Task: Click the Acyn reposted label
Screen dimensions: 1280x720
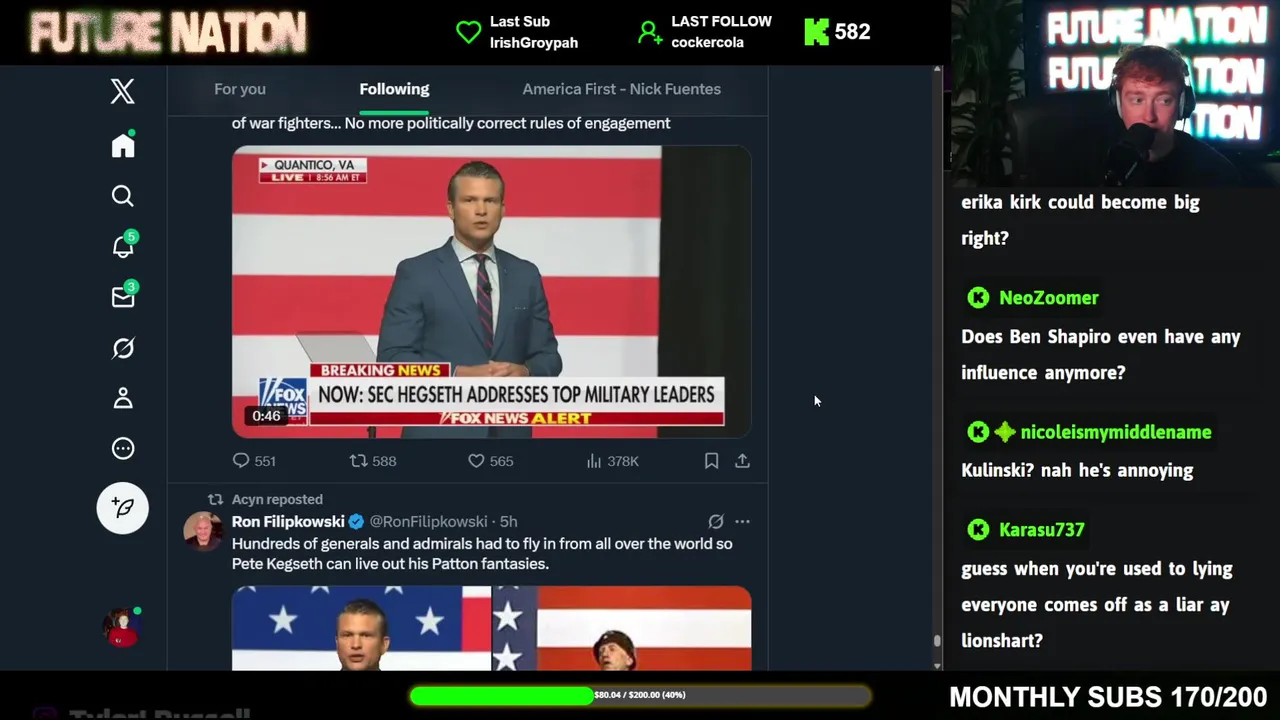Action: click(277, 499)
